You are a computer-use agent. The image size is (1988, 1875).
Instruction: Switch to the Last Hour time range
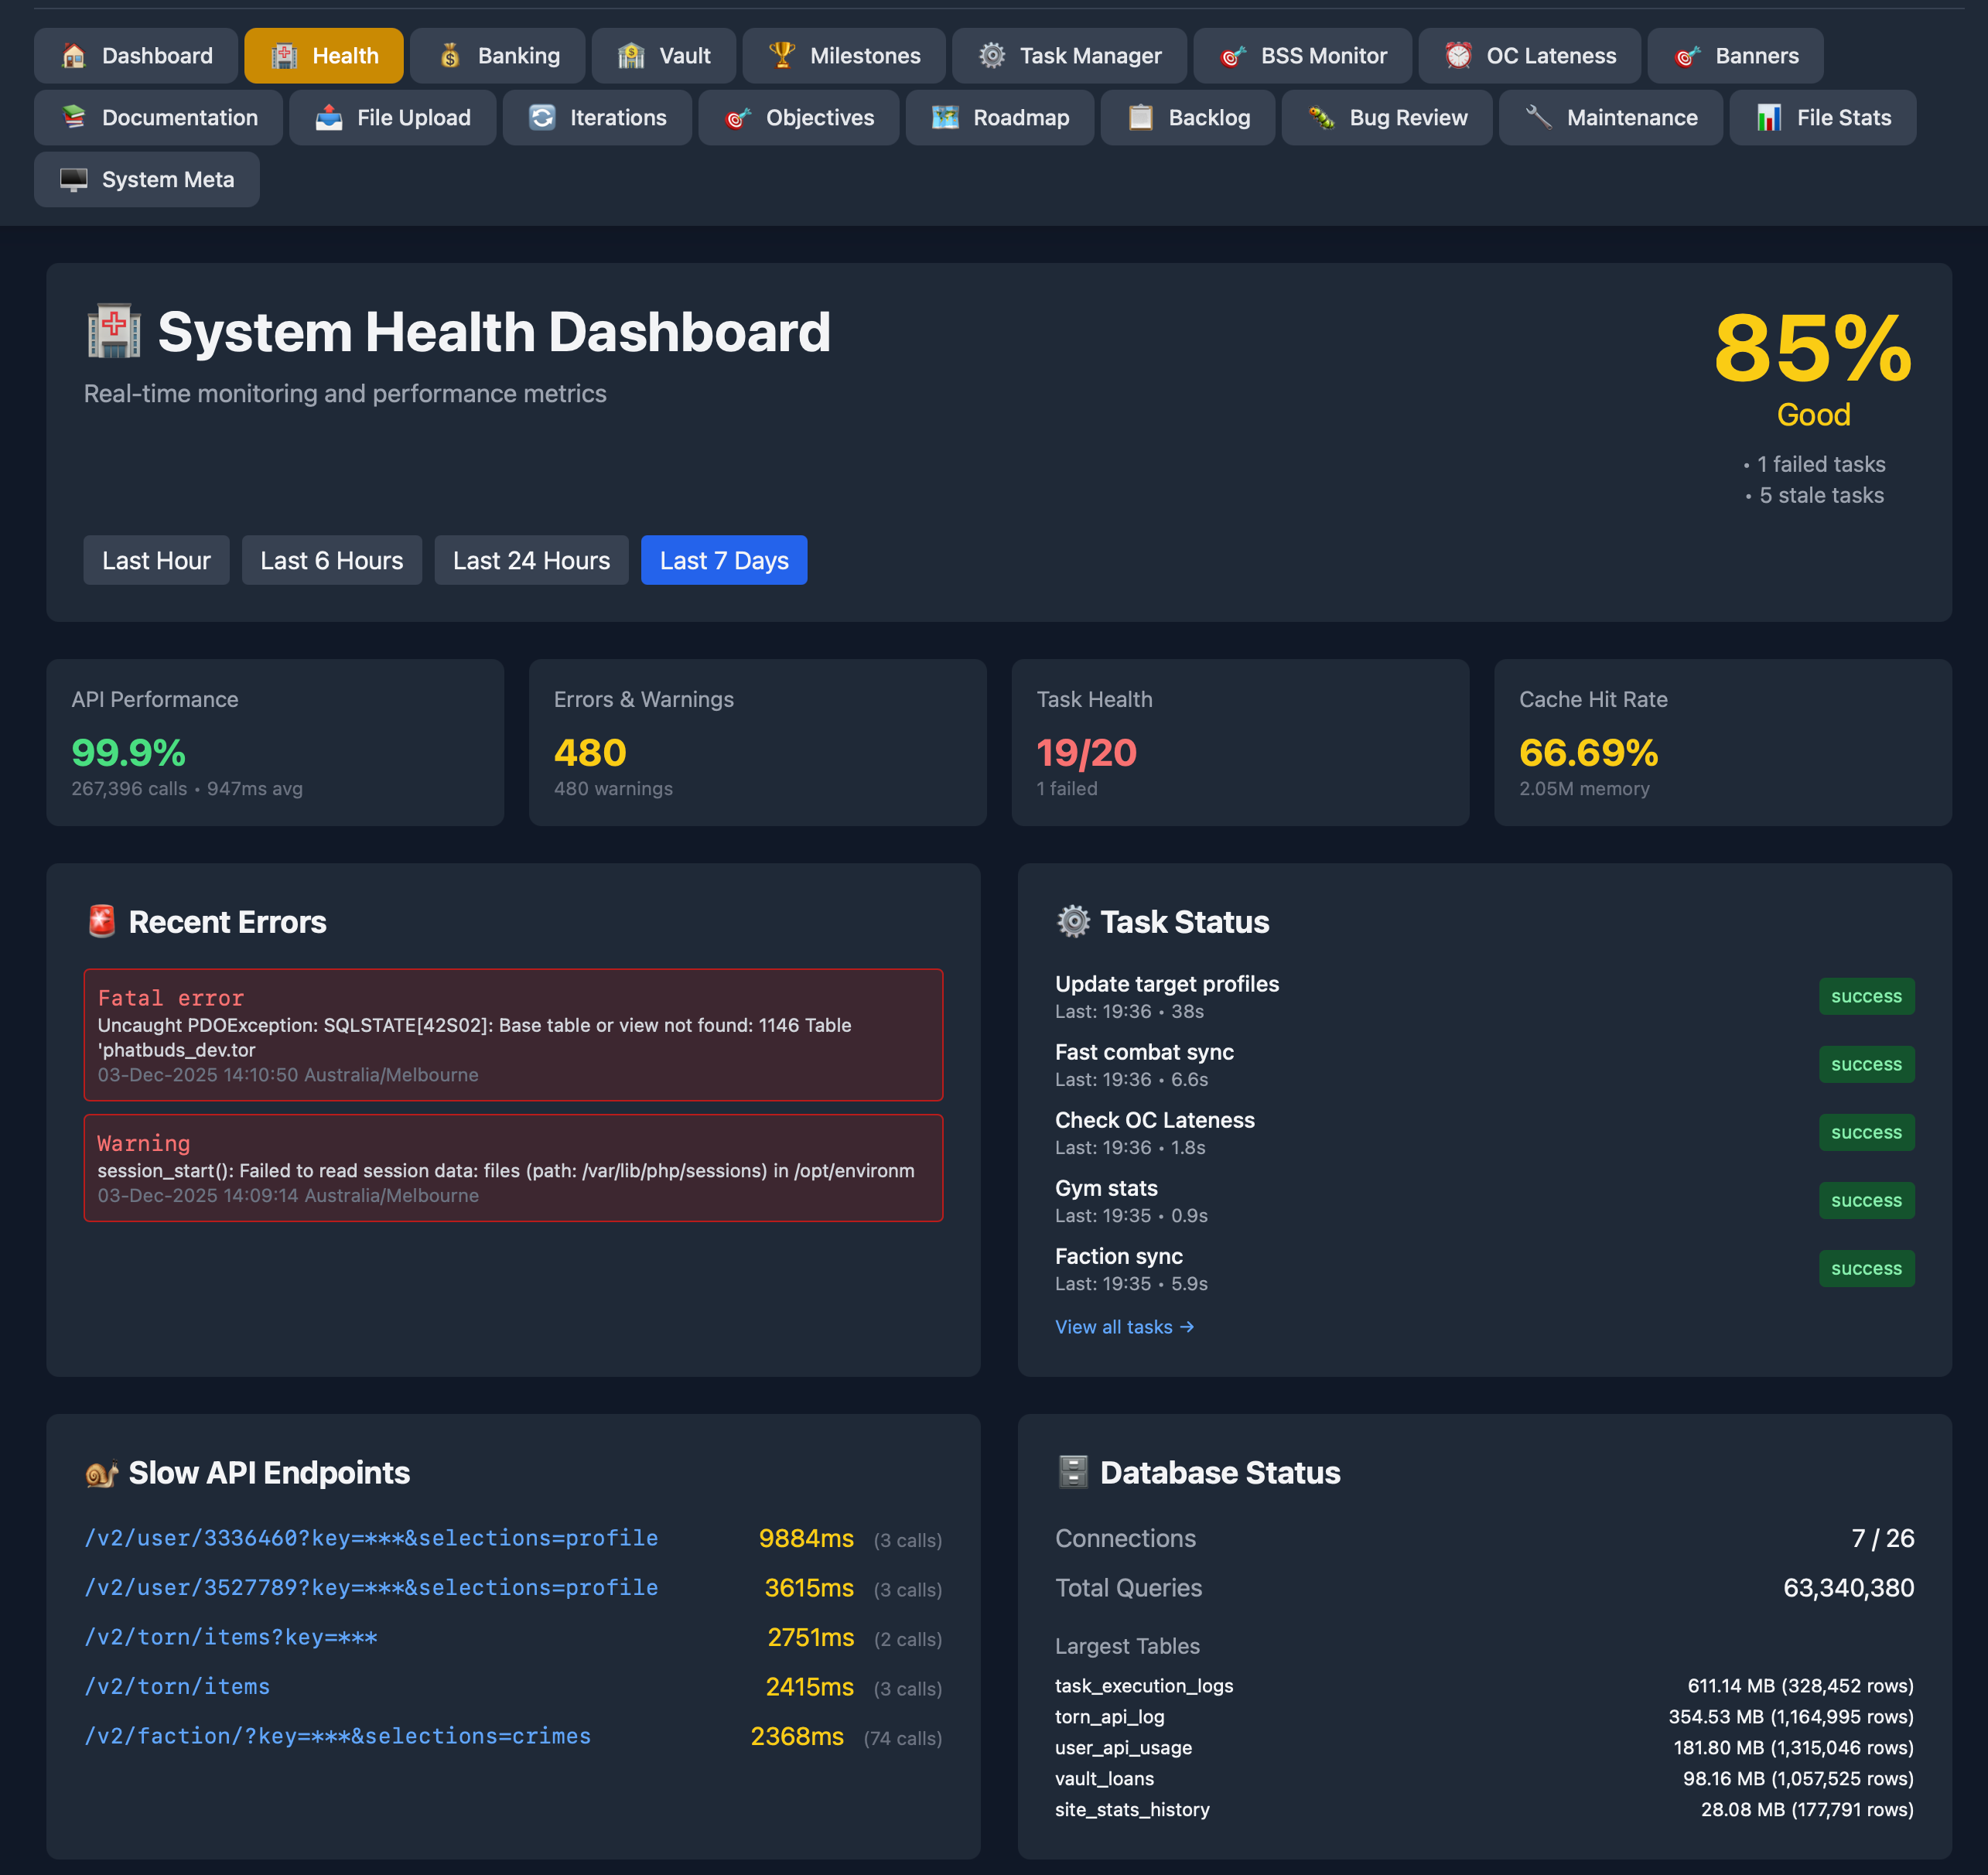click(x=156, y=560)
